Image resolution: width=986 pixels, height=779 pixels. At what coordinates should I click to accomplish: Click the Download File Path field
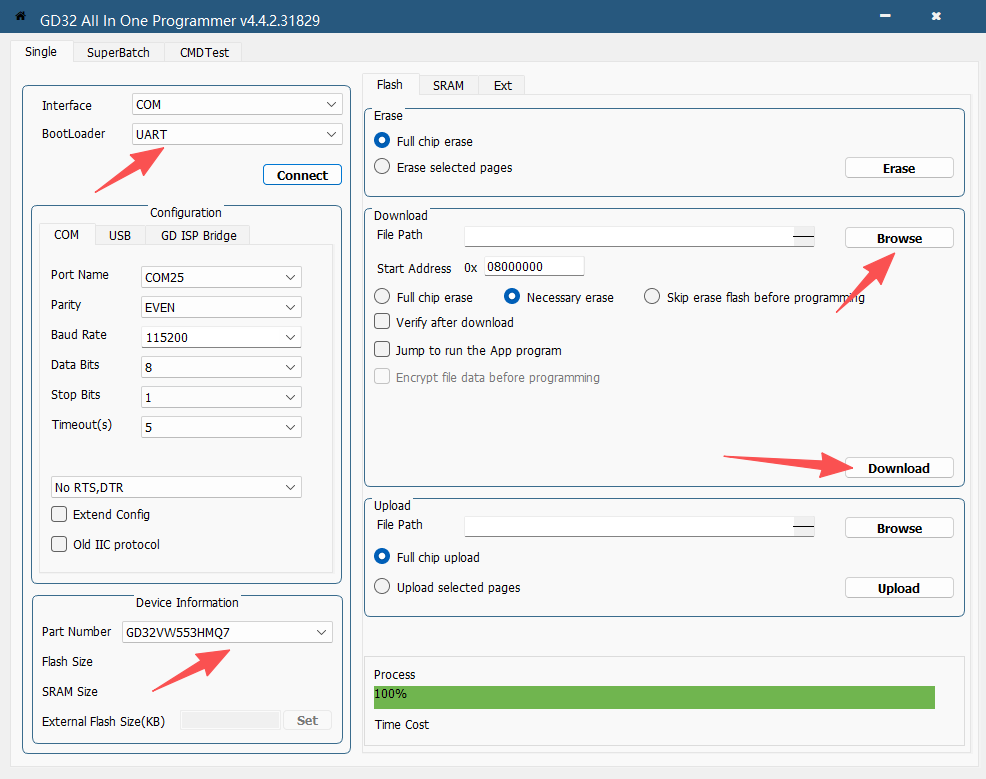pos(629,237)
